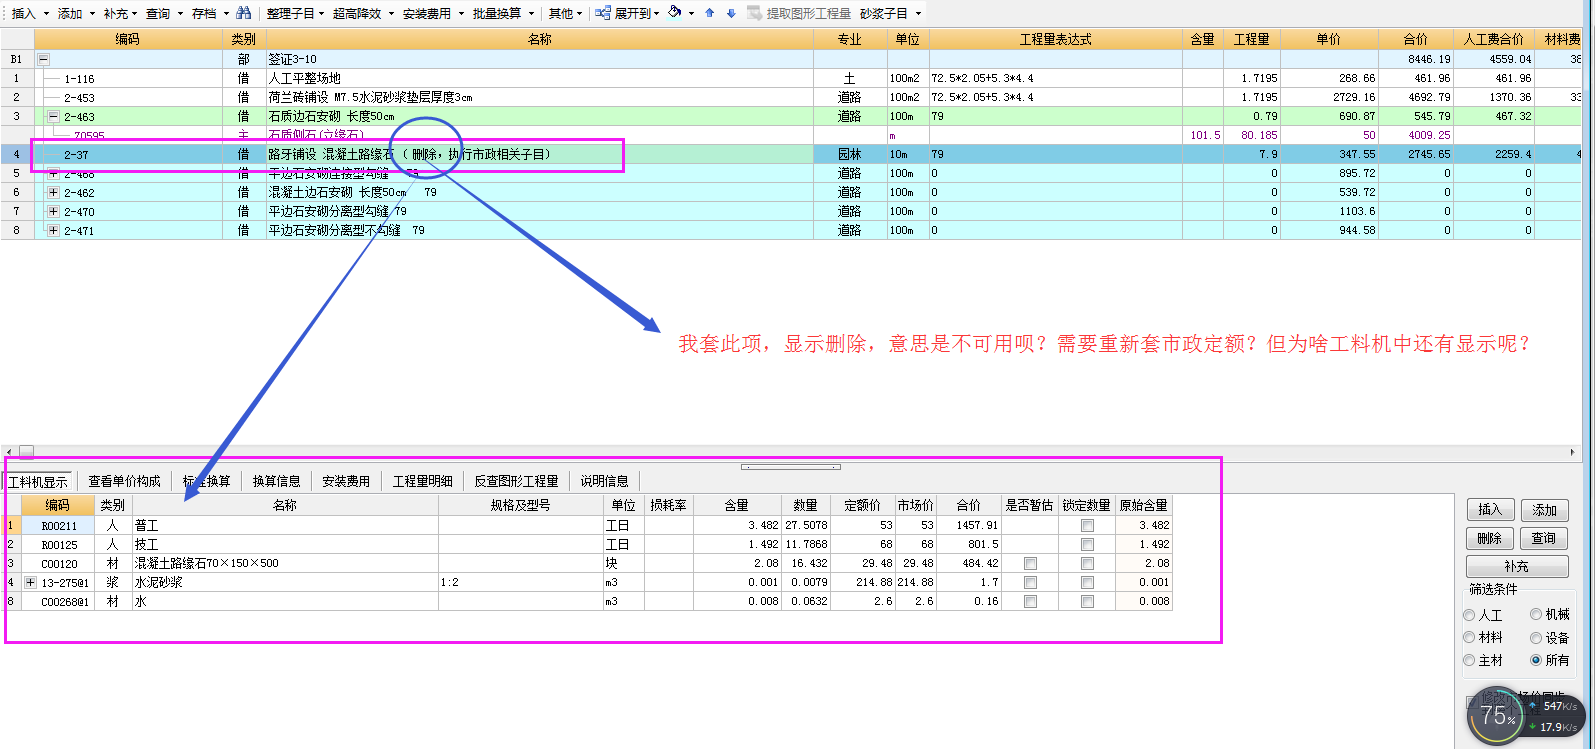
Task: Click the 展开到 tree icon in toolbar
Action: pyautogui.click(x=603, y=13)
